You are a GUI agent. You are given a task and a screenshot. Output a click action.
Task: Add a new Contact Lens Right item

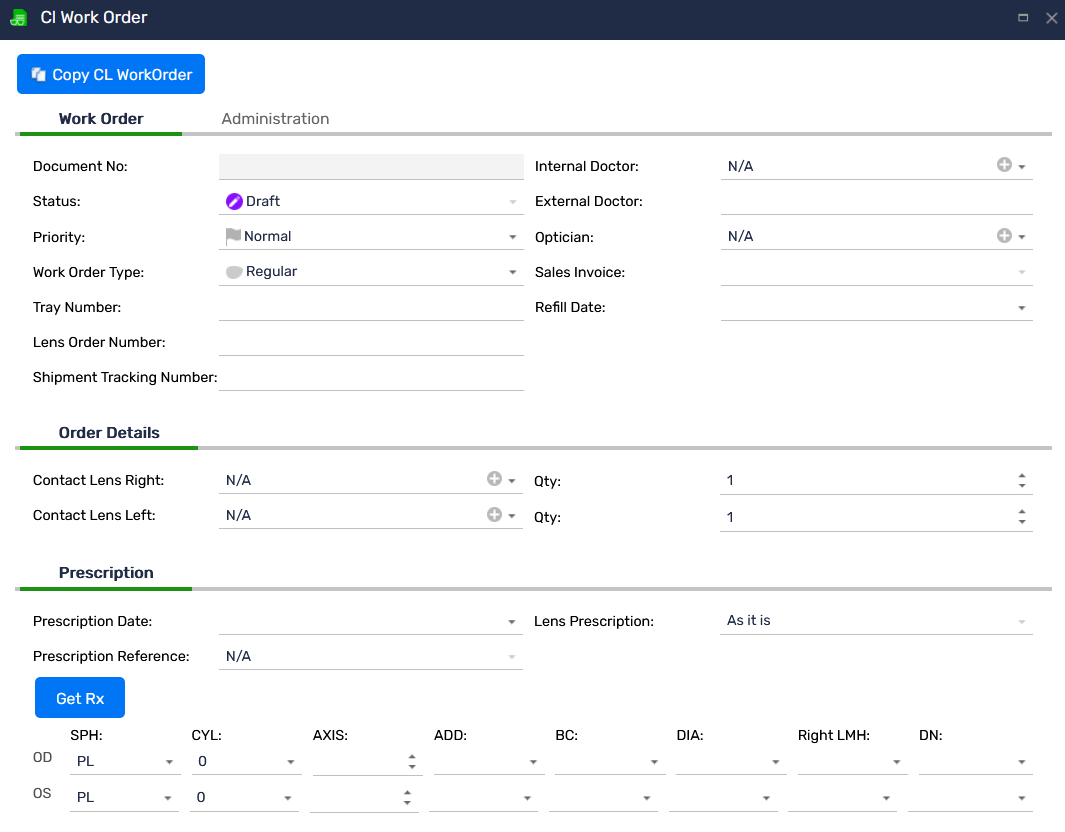494,480
